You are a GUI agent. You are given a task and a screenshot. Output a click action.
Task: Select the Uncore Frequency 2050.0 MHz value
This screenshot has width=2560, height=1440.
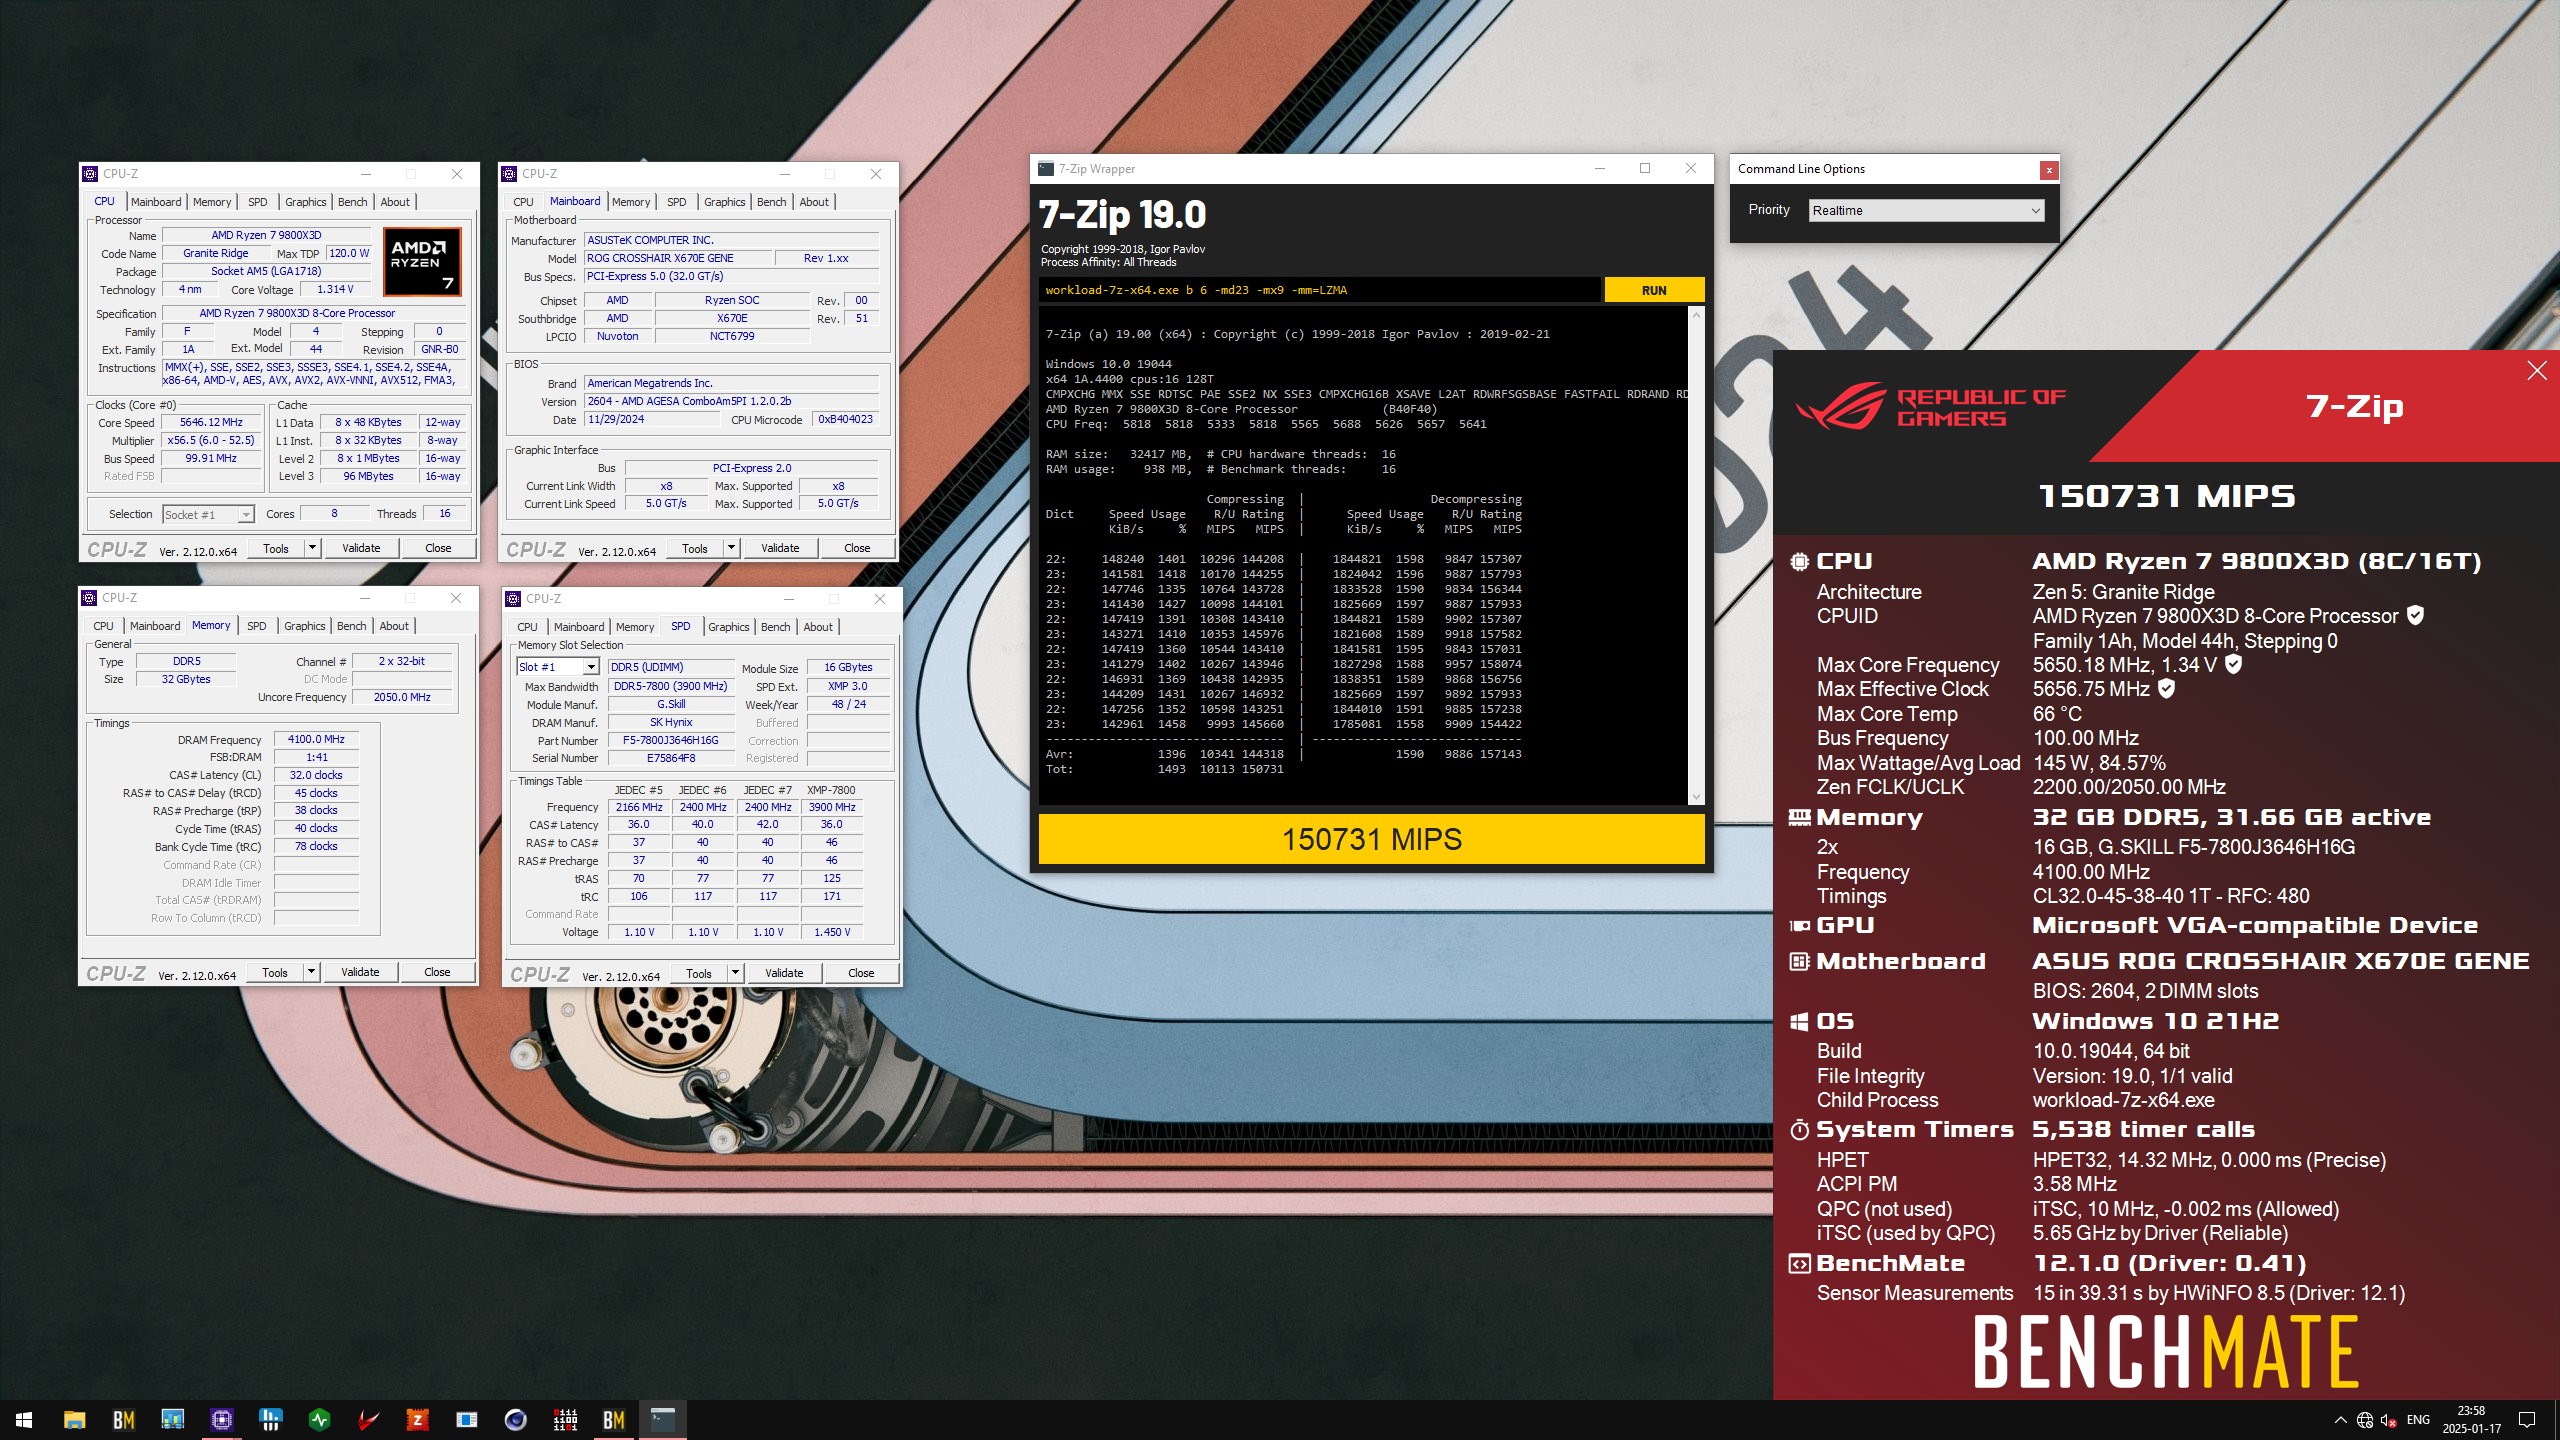[402, 697]
